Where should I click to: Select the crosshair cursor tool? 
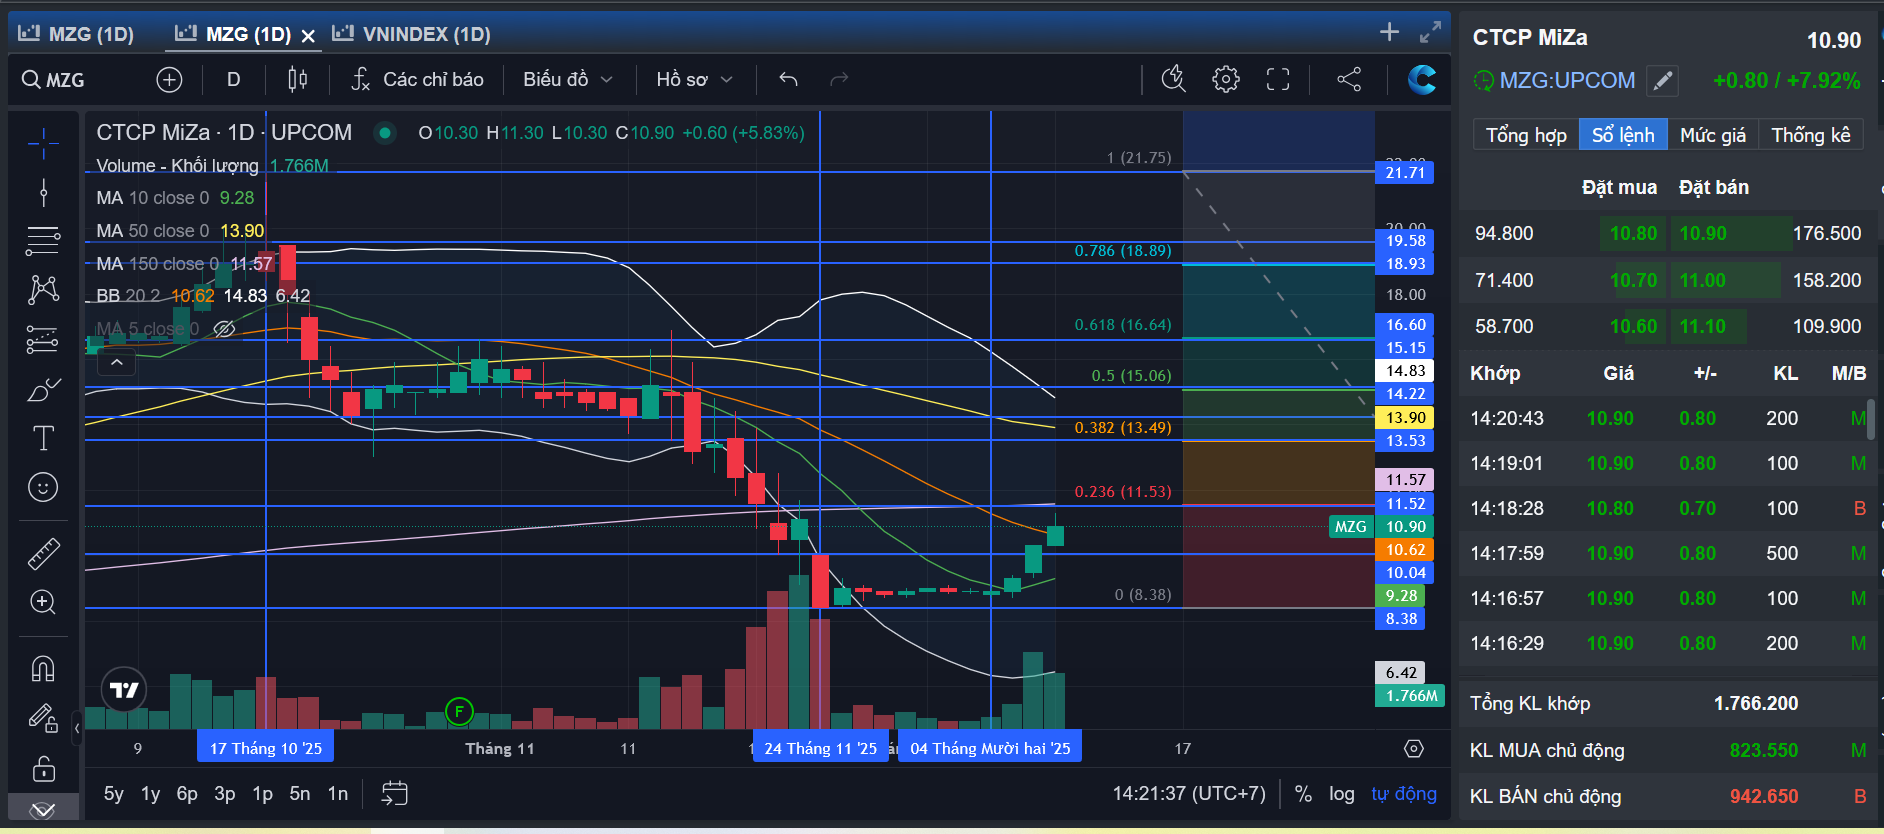(43, 144)
